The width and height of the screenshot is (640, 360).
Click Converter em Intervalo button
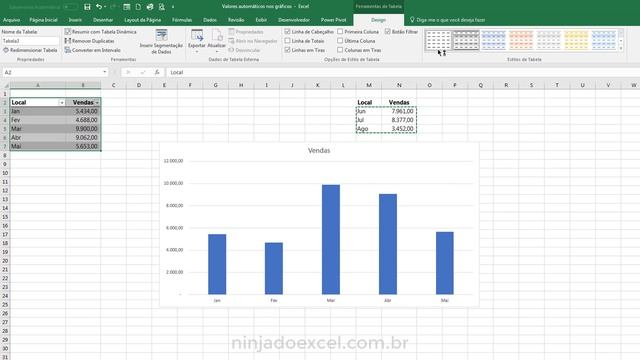(93, 50)
